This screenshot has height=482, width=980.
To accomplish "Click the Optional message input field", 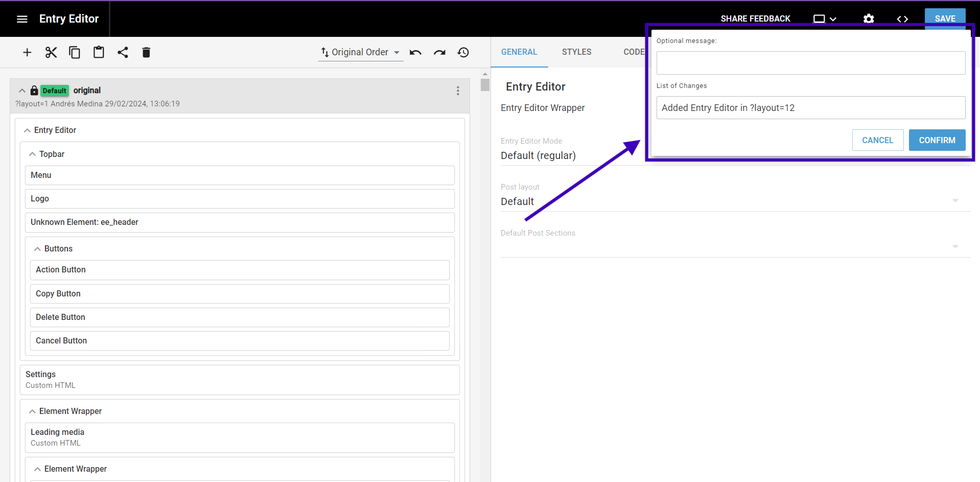I will tap(811, 63).
